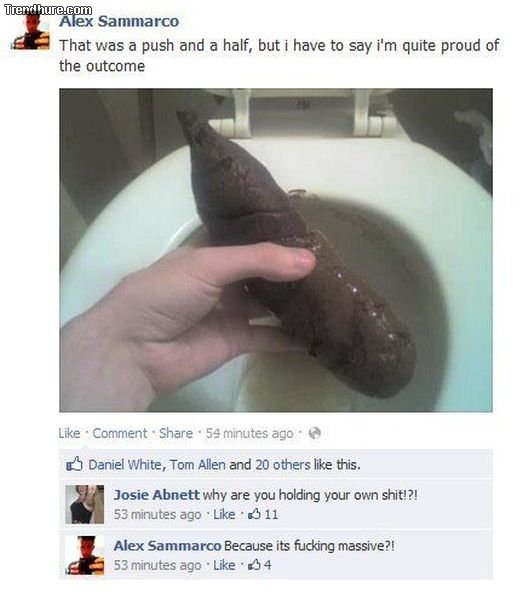Viewport: 523px width, 600px height.
Task: Open Josie Abnett's profile name link
Action: point(156,495)
